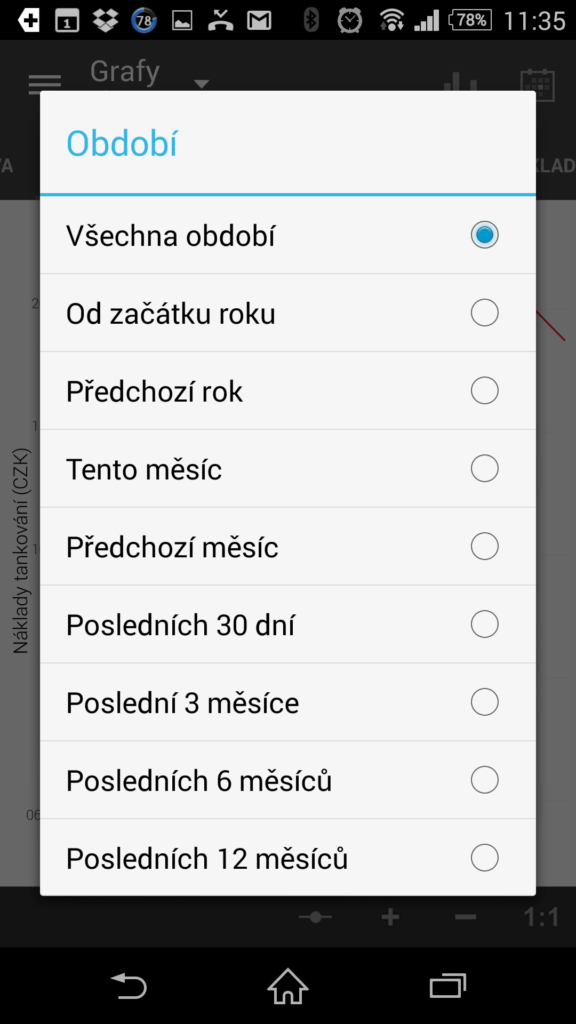The width and height of the screenshot is (576, 1024).
Task: Tap the bar chart icon in header
Action: click(460, 83)
